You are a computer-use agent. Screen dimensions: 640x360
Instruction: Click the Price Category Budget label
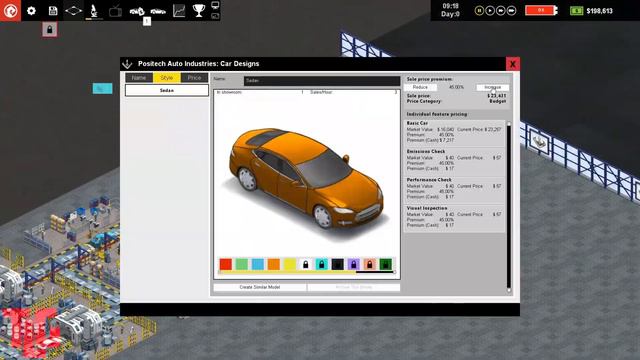(x=456, y=101)
